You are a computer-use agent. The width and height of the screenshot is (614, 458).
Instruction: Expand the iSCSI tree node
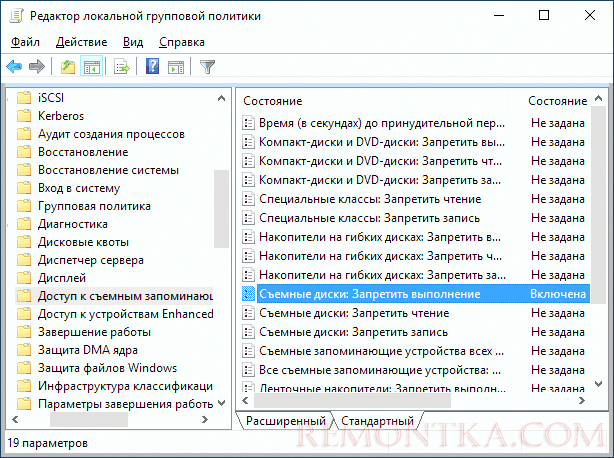point(9,98)
